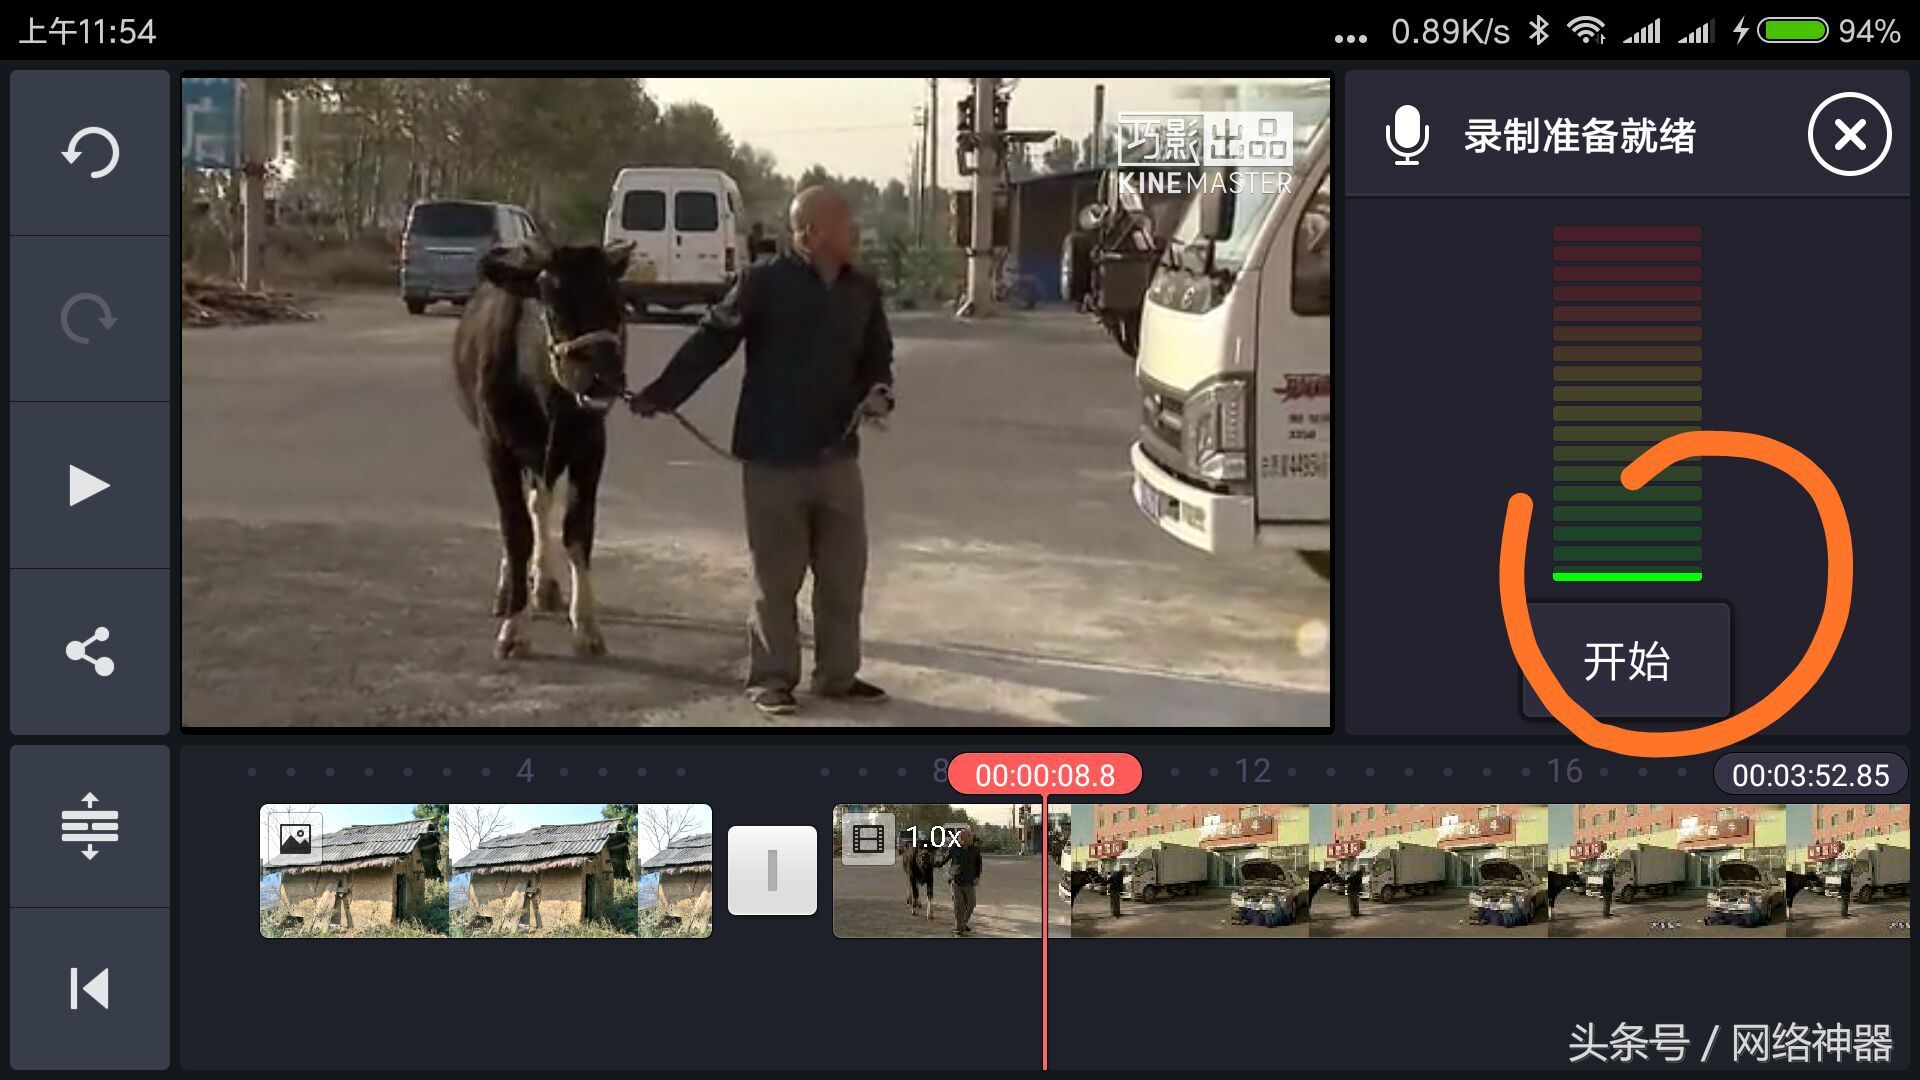
Task: Close the voice recording panel
Action: pyautogui.click(x=1849, y=134)
